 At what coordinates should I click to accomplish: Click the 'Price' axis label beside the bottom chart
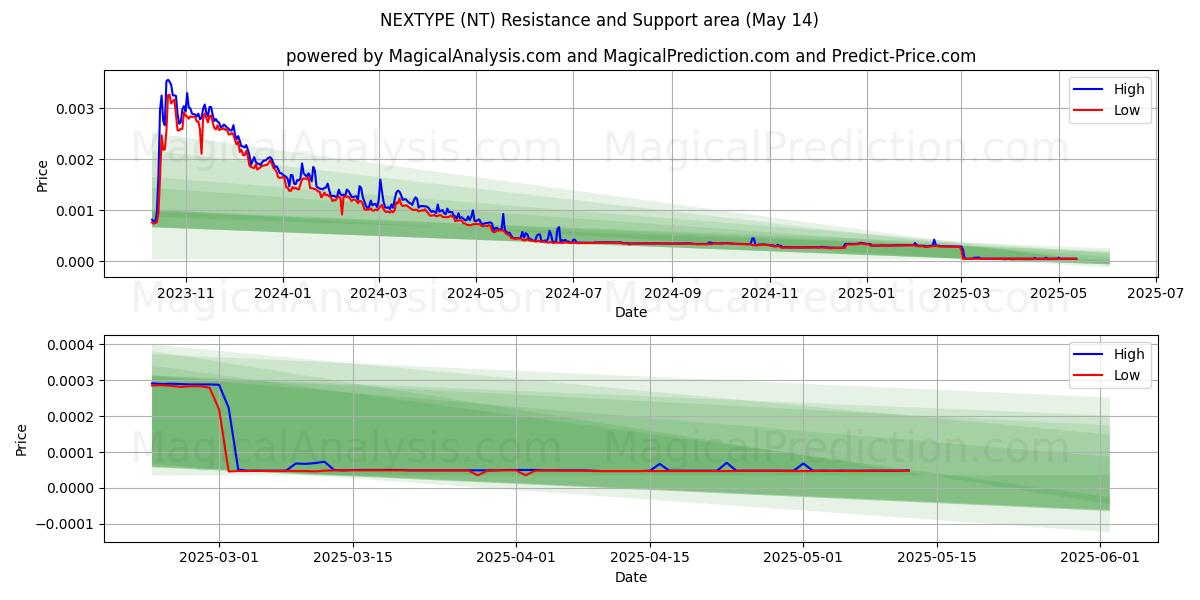(x=22, y=440)
